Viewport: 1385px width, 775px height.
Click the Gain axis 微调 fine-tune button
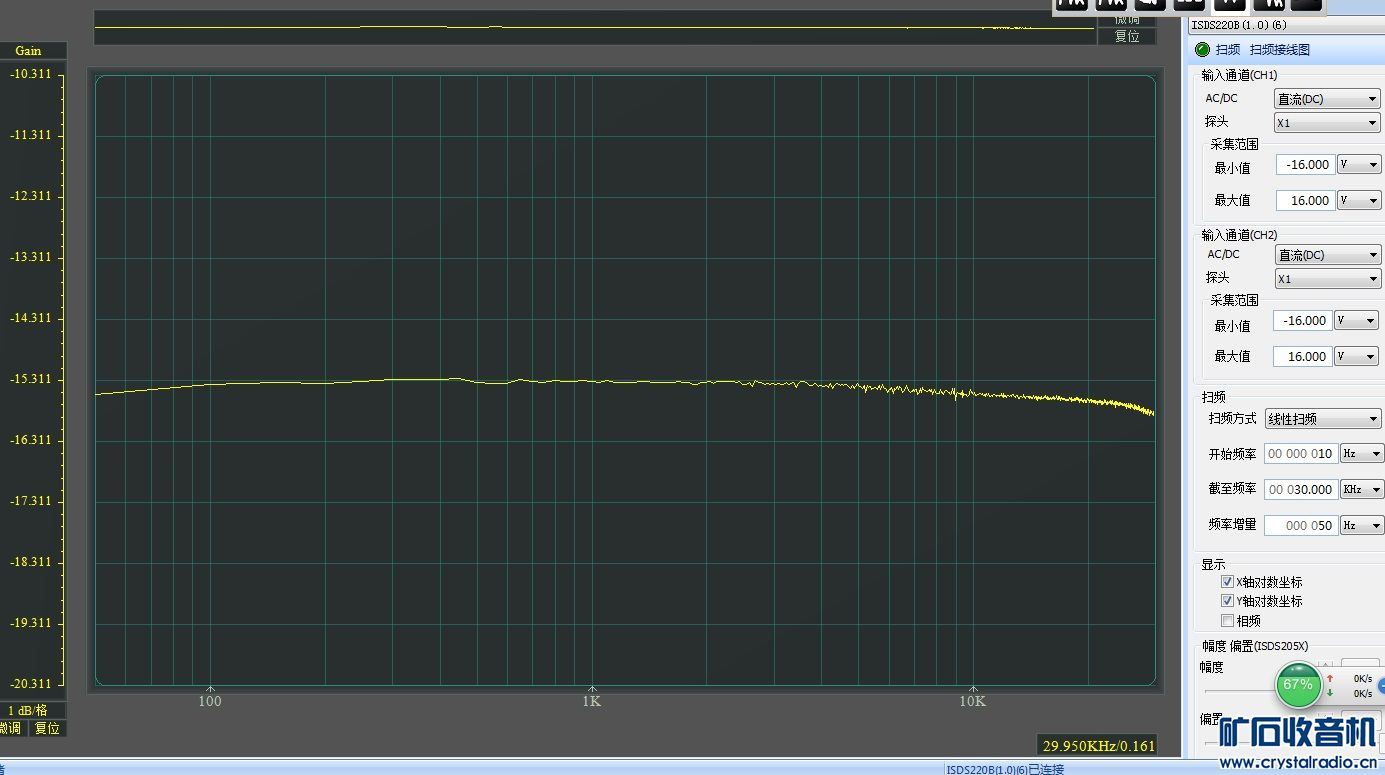11,728
